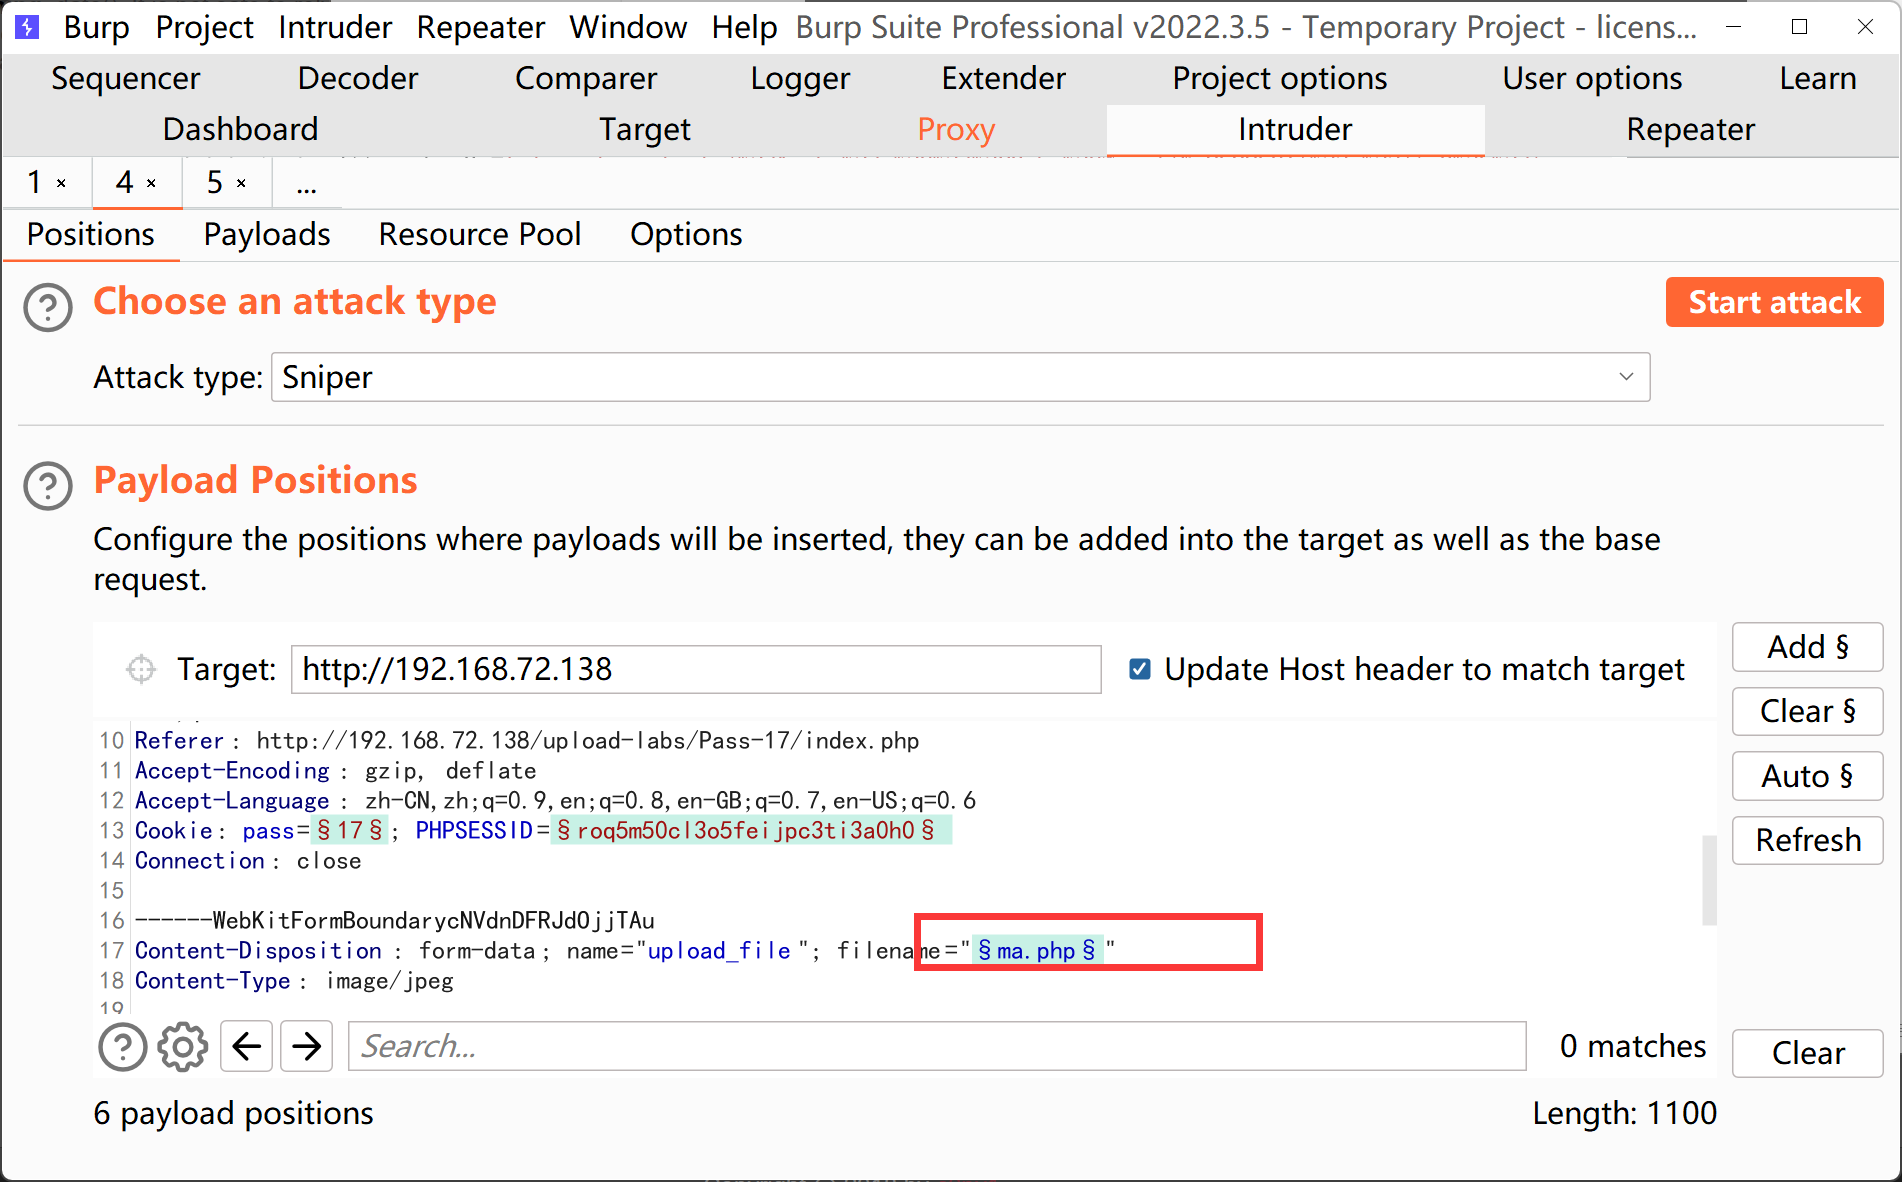Click the Search input field
1902x1182 pixels.
(937, 1047)
